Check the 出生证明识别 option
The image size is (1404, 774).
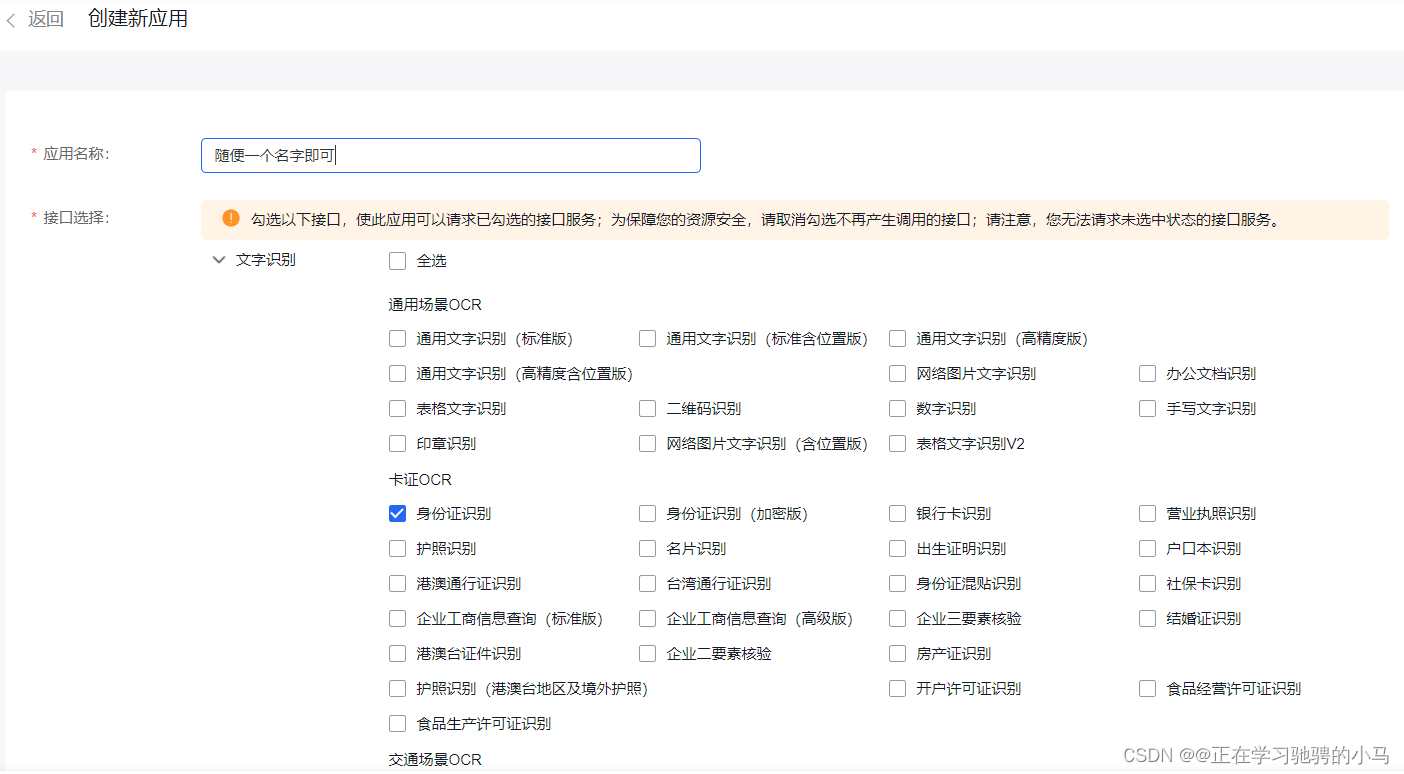(x=897, y=549)
